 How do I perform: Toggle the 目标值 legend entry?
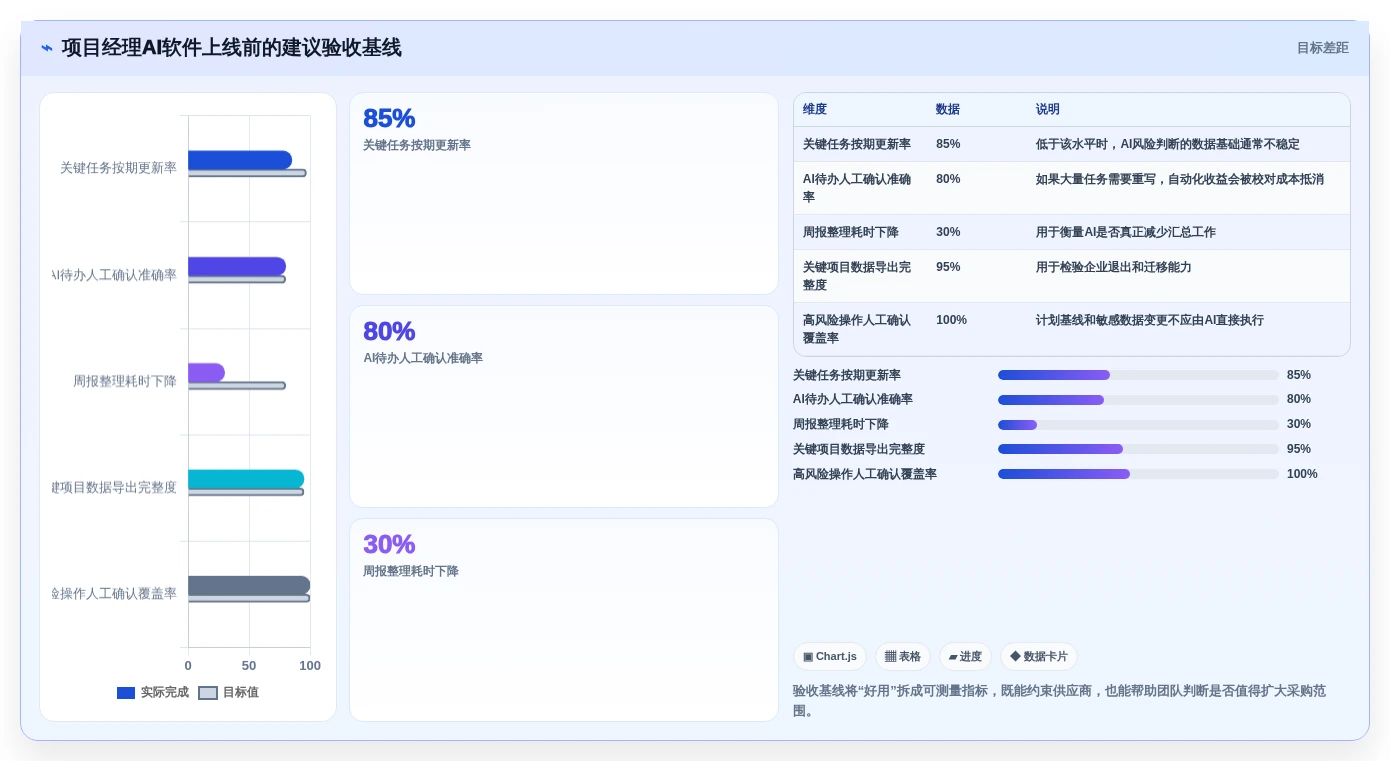tap(228, 692)
